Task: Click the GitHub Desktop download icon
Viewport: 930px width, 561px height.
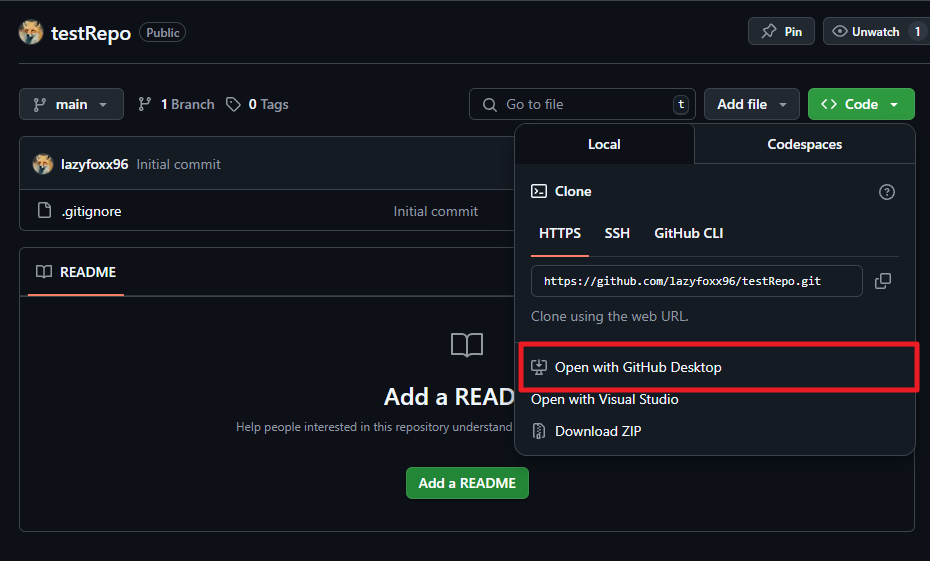Action: click(x=539, y=367)
